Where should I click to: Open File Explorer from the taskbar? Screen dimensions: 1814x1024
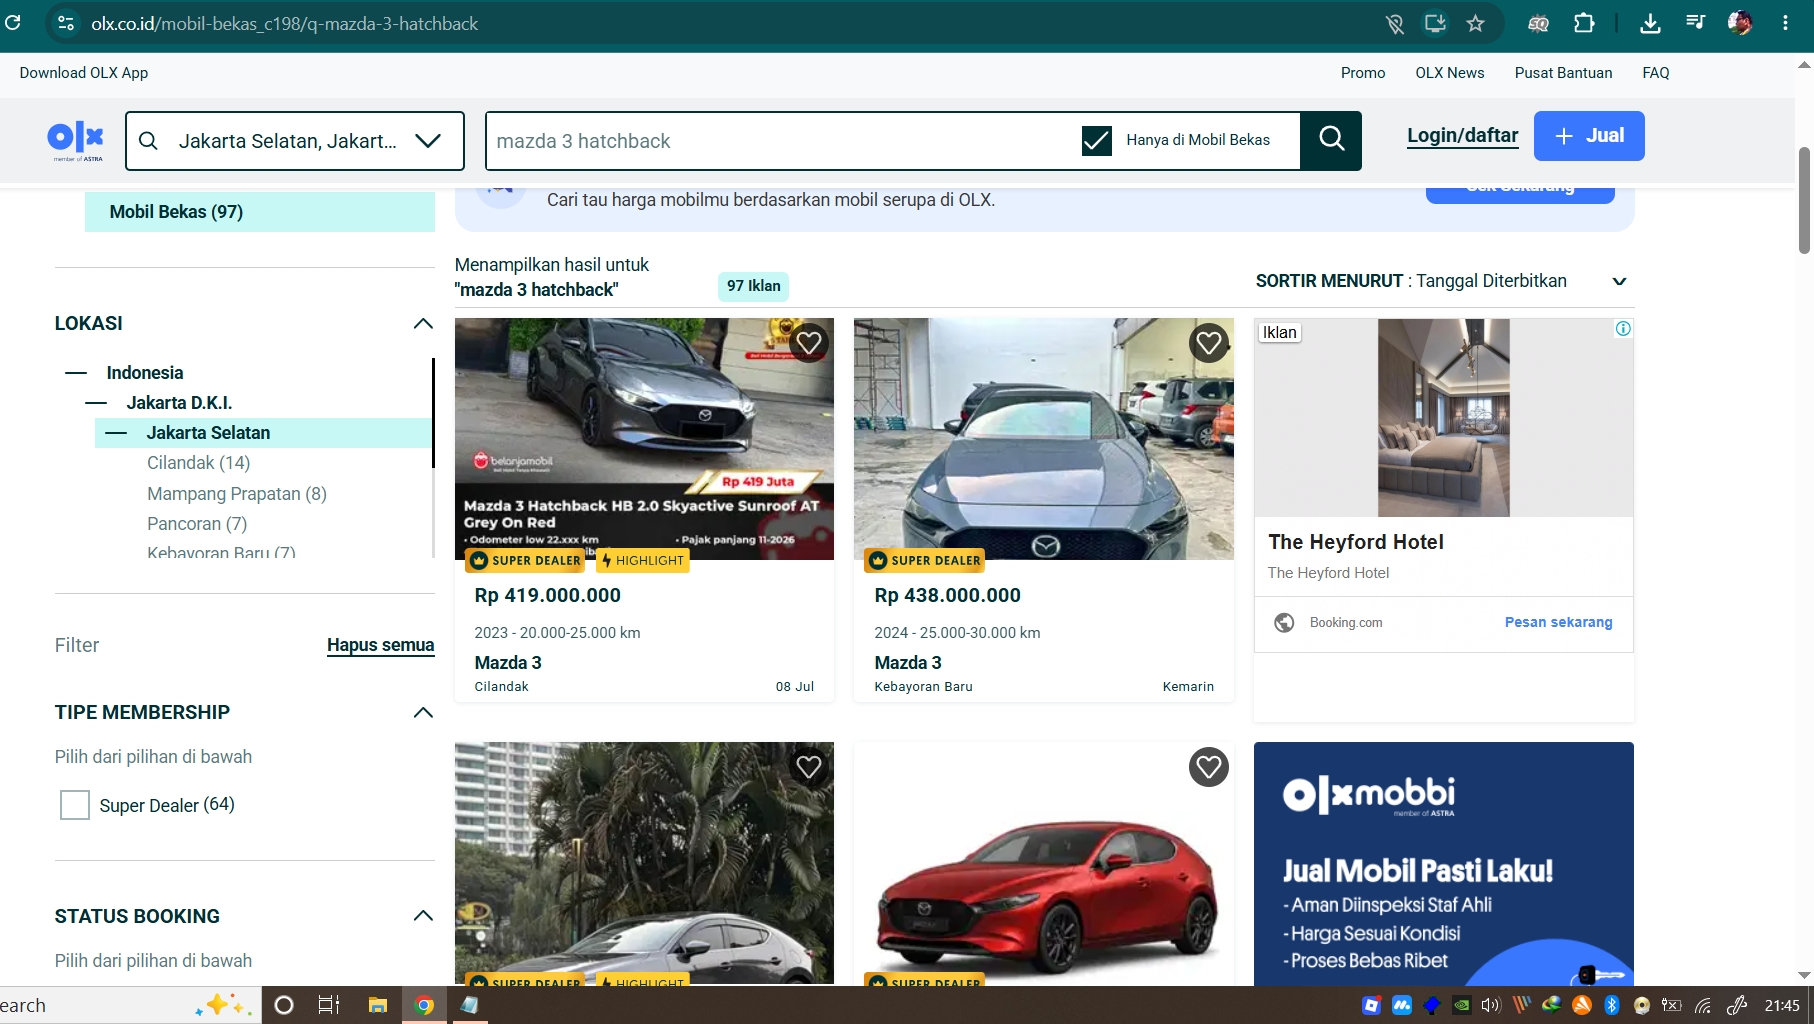click(x=378, y=1005)
